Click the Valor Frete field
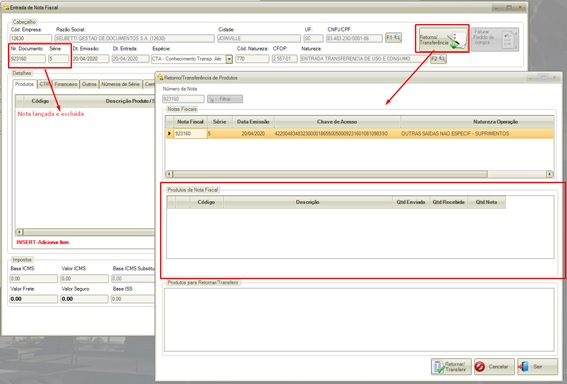 (x=34, y=299)
